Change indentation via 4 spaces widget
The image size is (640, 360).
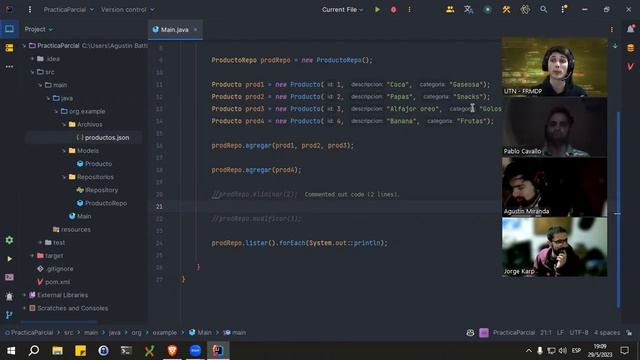607,333
